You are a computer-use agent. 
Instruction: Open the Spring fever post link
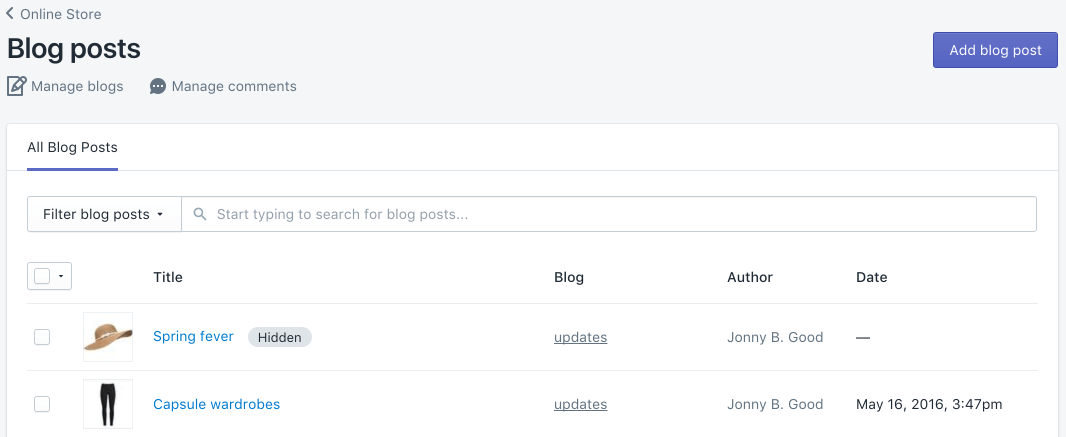[x=193, y=336]
